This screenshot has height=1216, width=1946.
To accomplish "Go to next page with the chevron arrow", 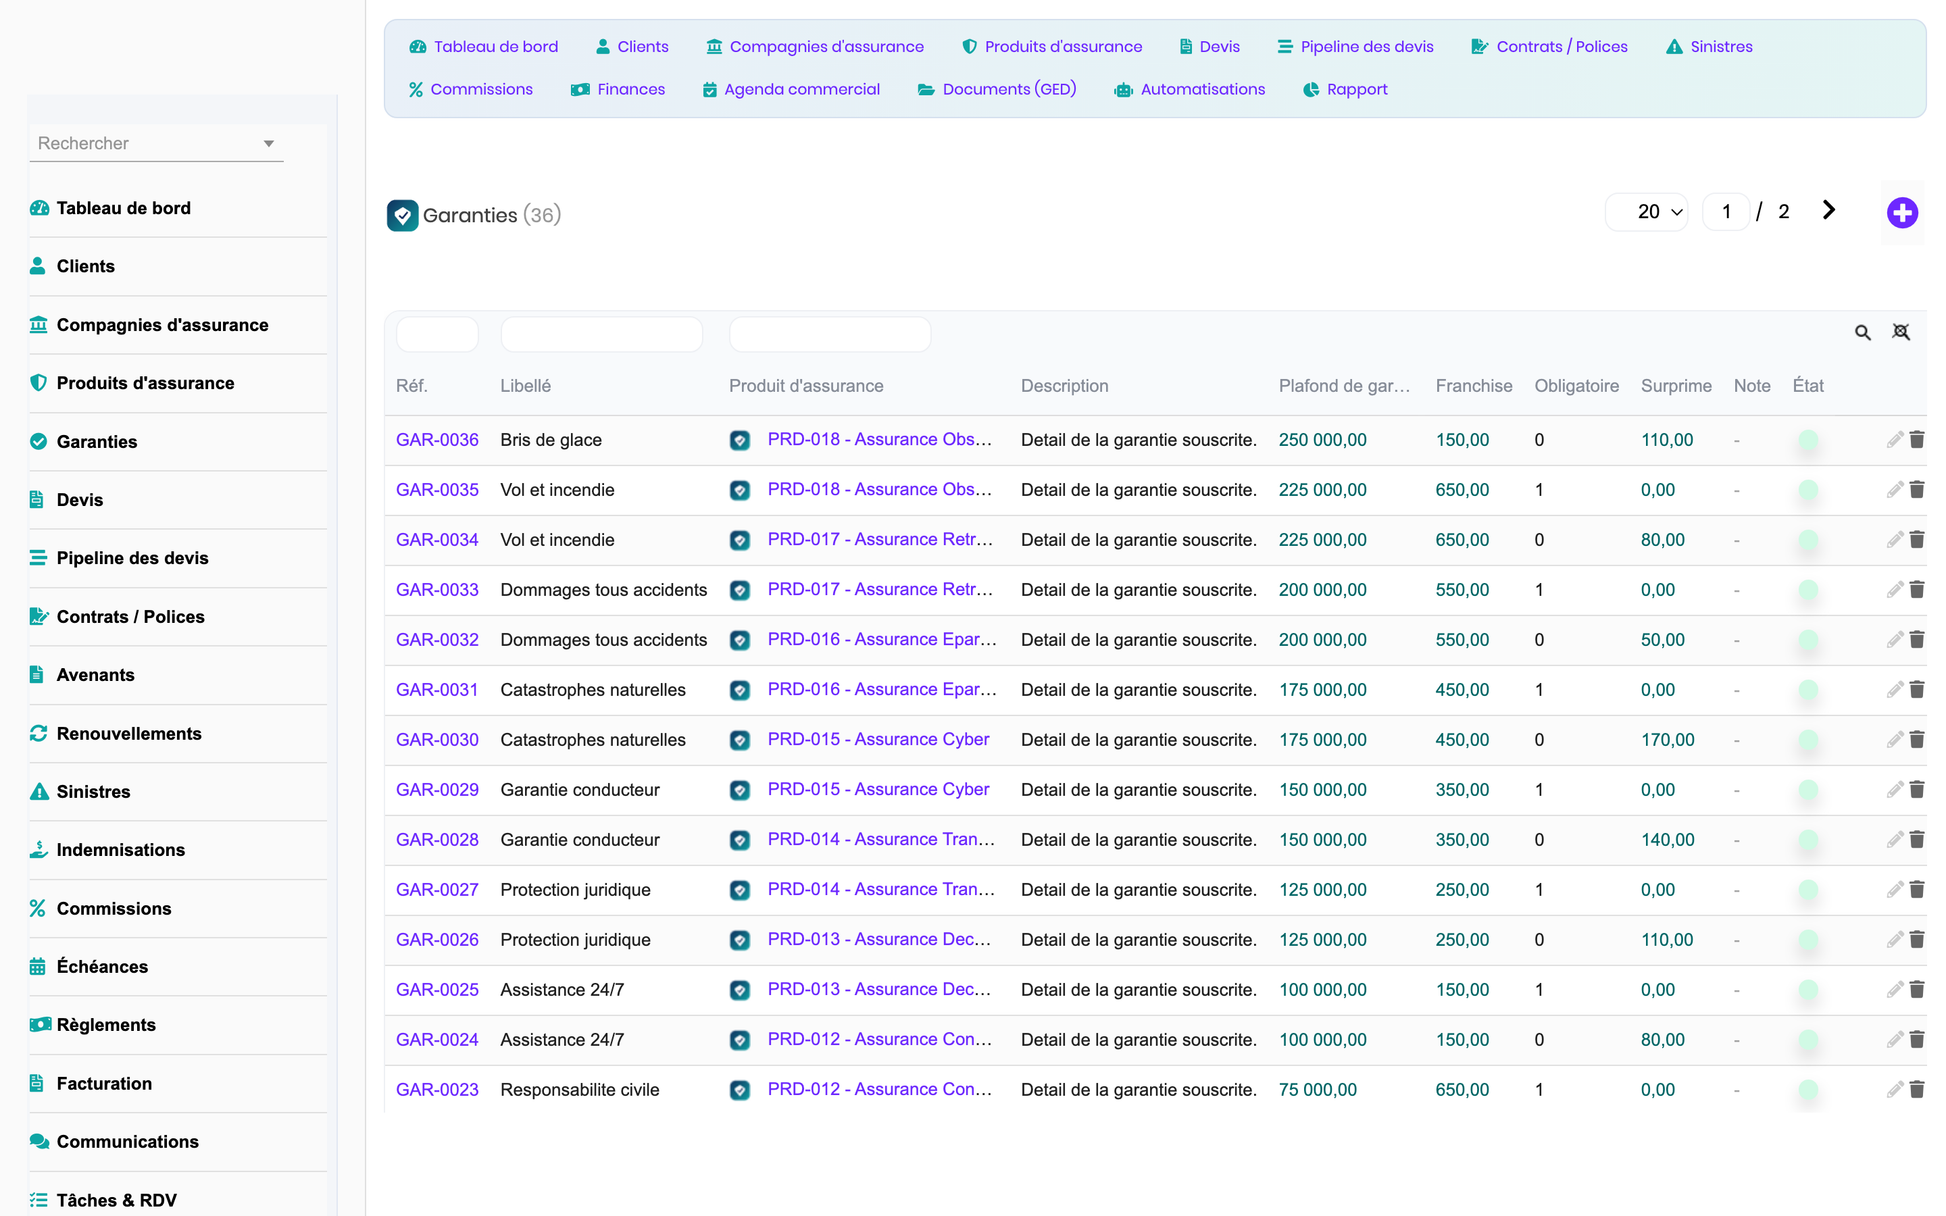I will (1829, 211).
